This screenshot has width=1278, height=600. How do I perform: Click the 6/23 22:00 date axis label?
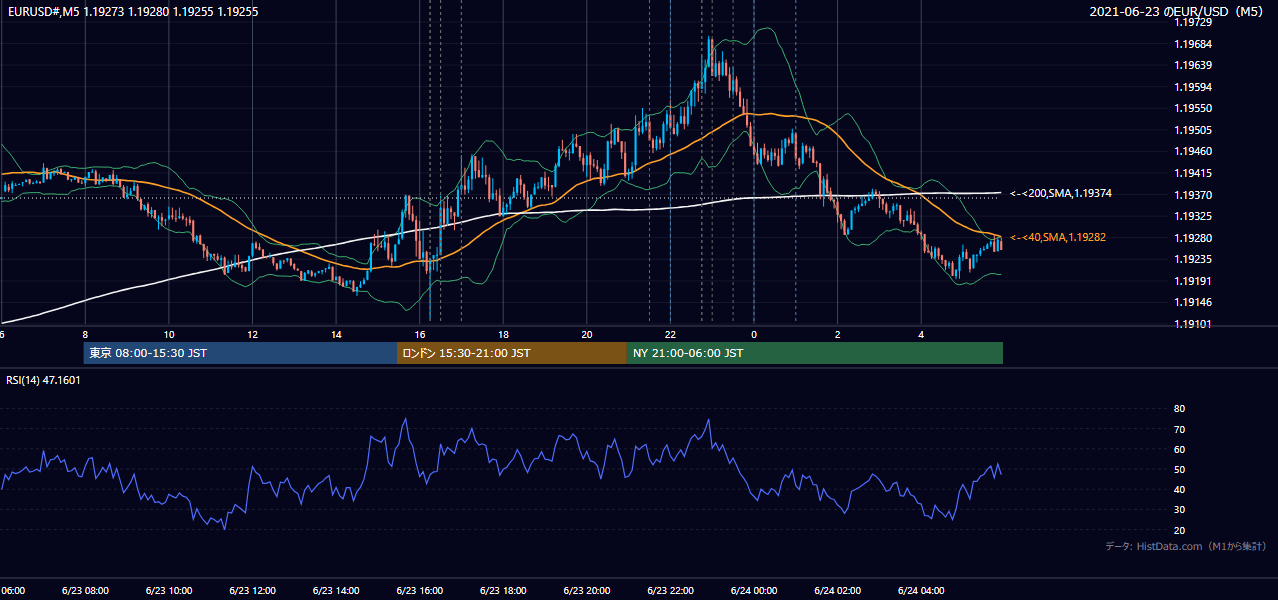coord(670,590)
